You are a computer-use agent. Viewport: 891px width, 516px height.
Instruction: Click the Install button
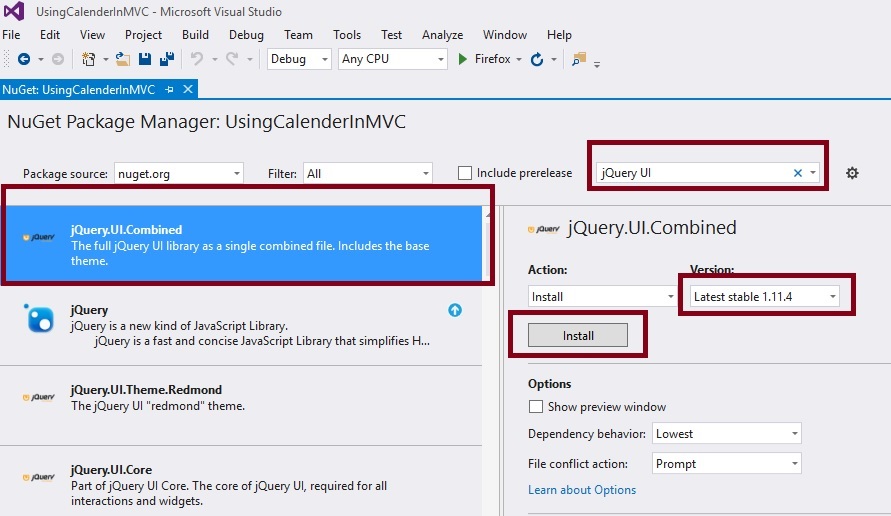[x=578, y=335]
